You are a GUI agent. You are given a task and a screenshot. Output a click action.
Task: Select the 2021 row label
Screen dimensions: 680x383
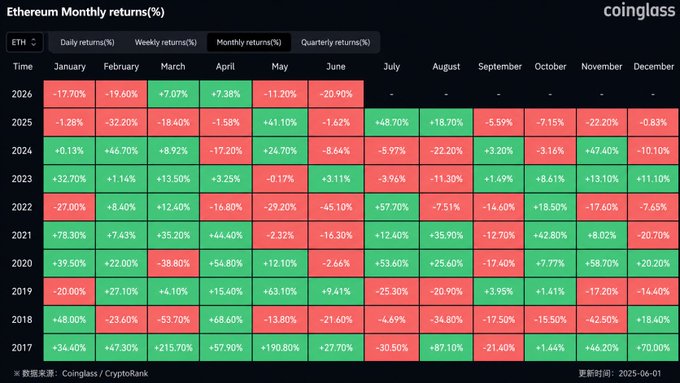click(x=22, y=235)
